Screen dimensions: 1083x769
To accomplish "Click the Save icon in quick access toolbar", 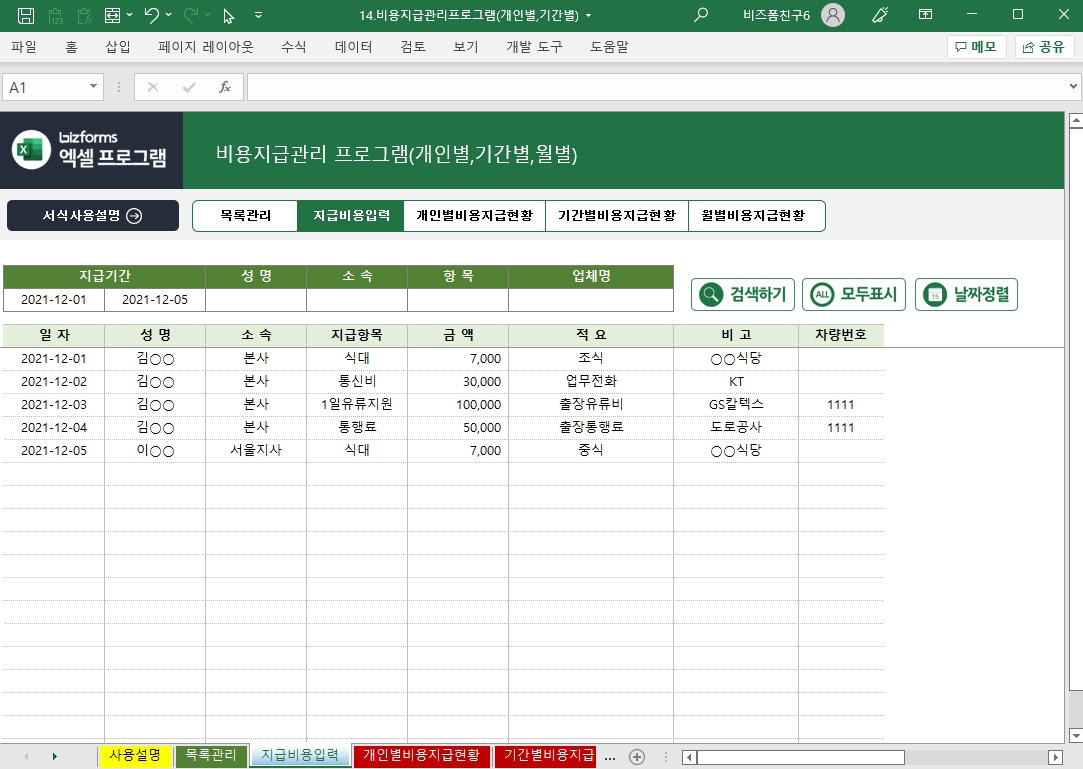I will pos(26,15).
